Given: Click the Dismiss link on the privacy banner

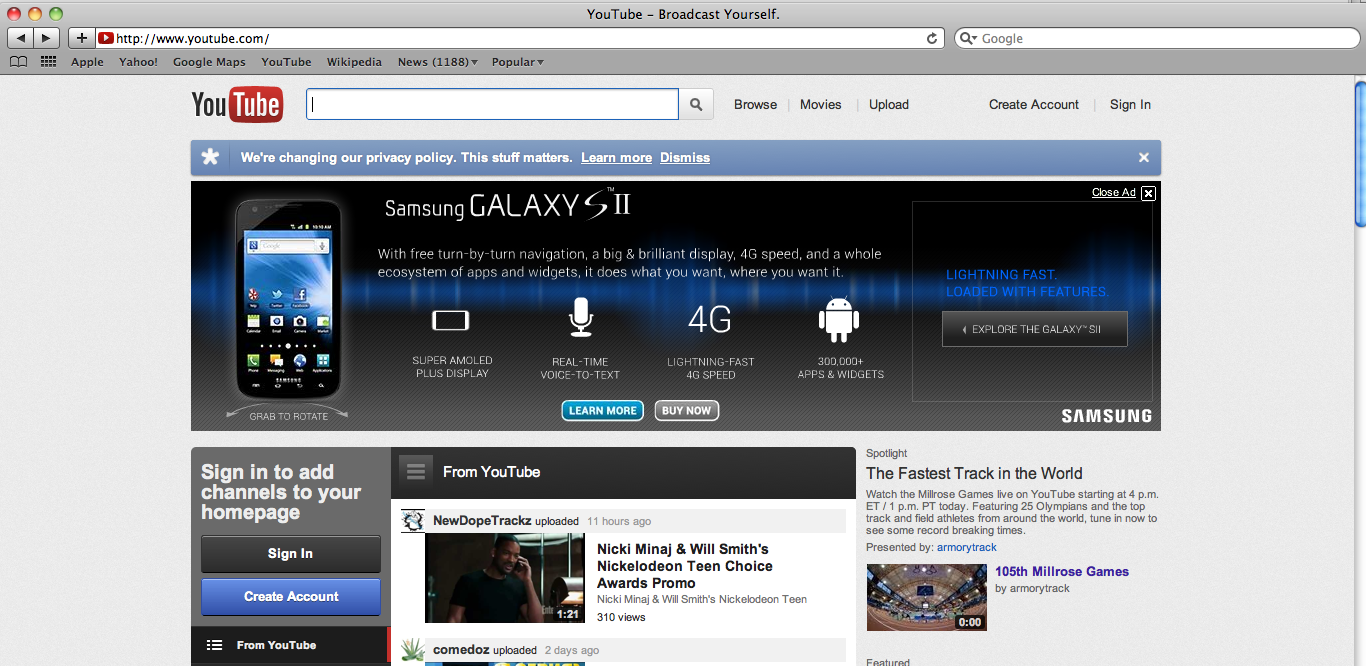Looking at the screenshot, I should tap(685, 158).
